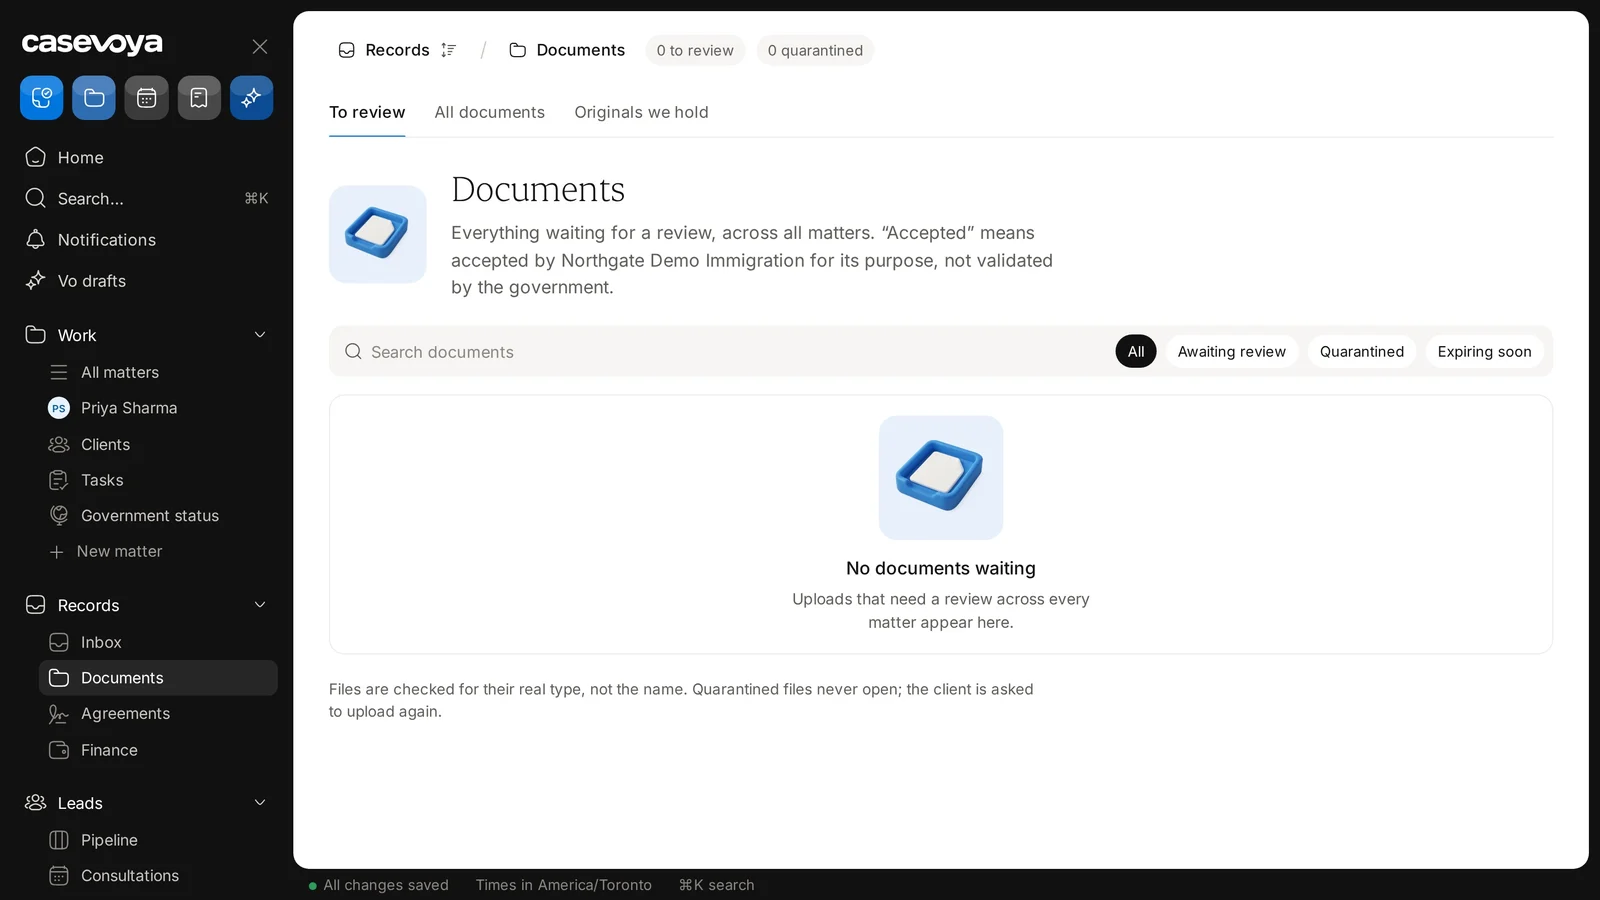Collapse the Records section chevron
This screenshot has height=900, width=1600.
(x=260, y=605)
